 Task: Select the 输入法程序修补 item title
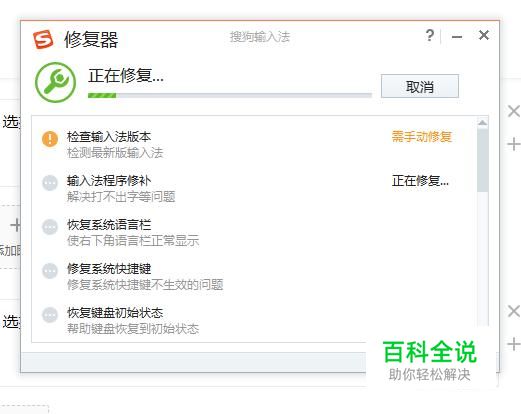pos(109,181)
